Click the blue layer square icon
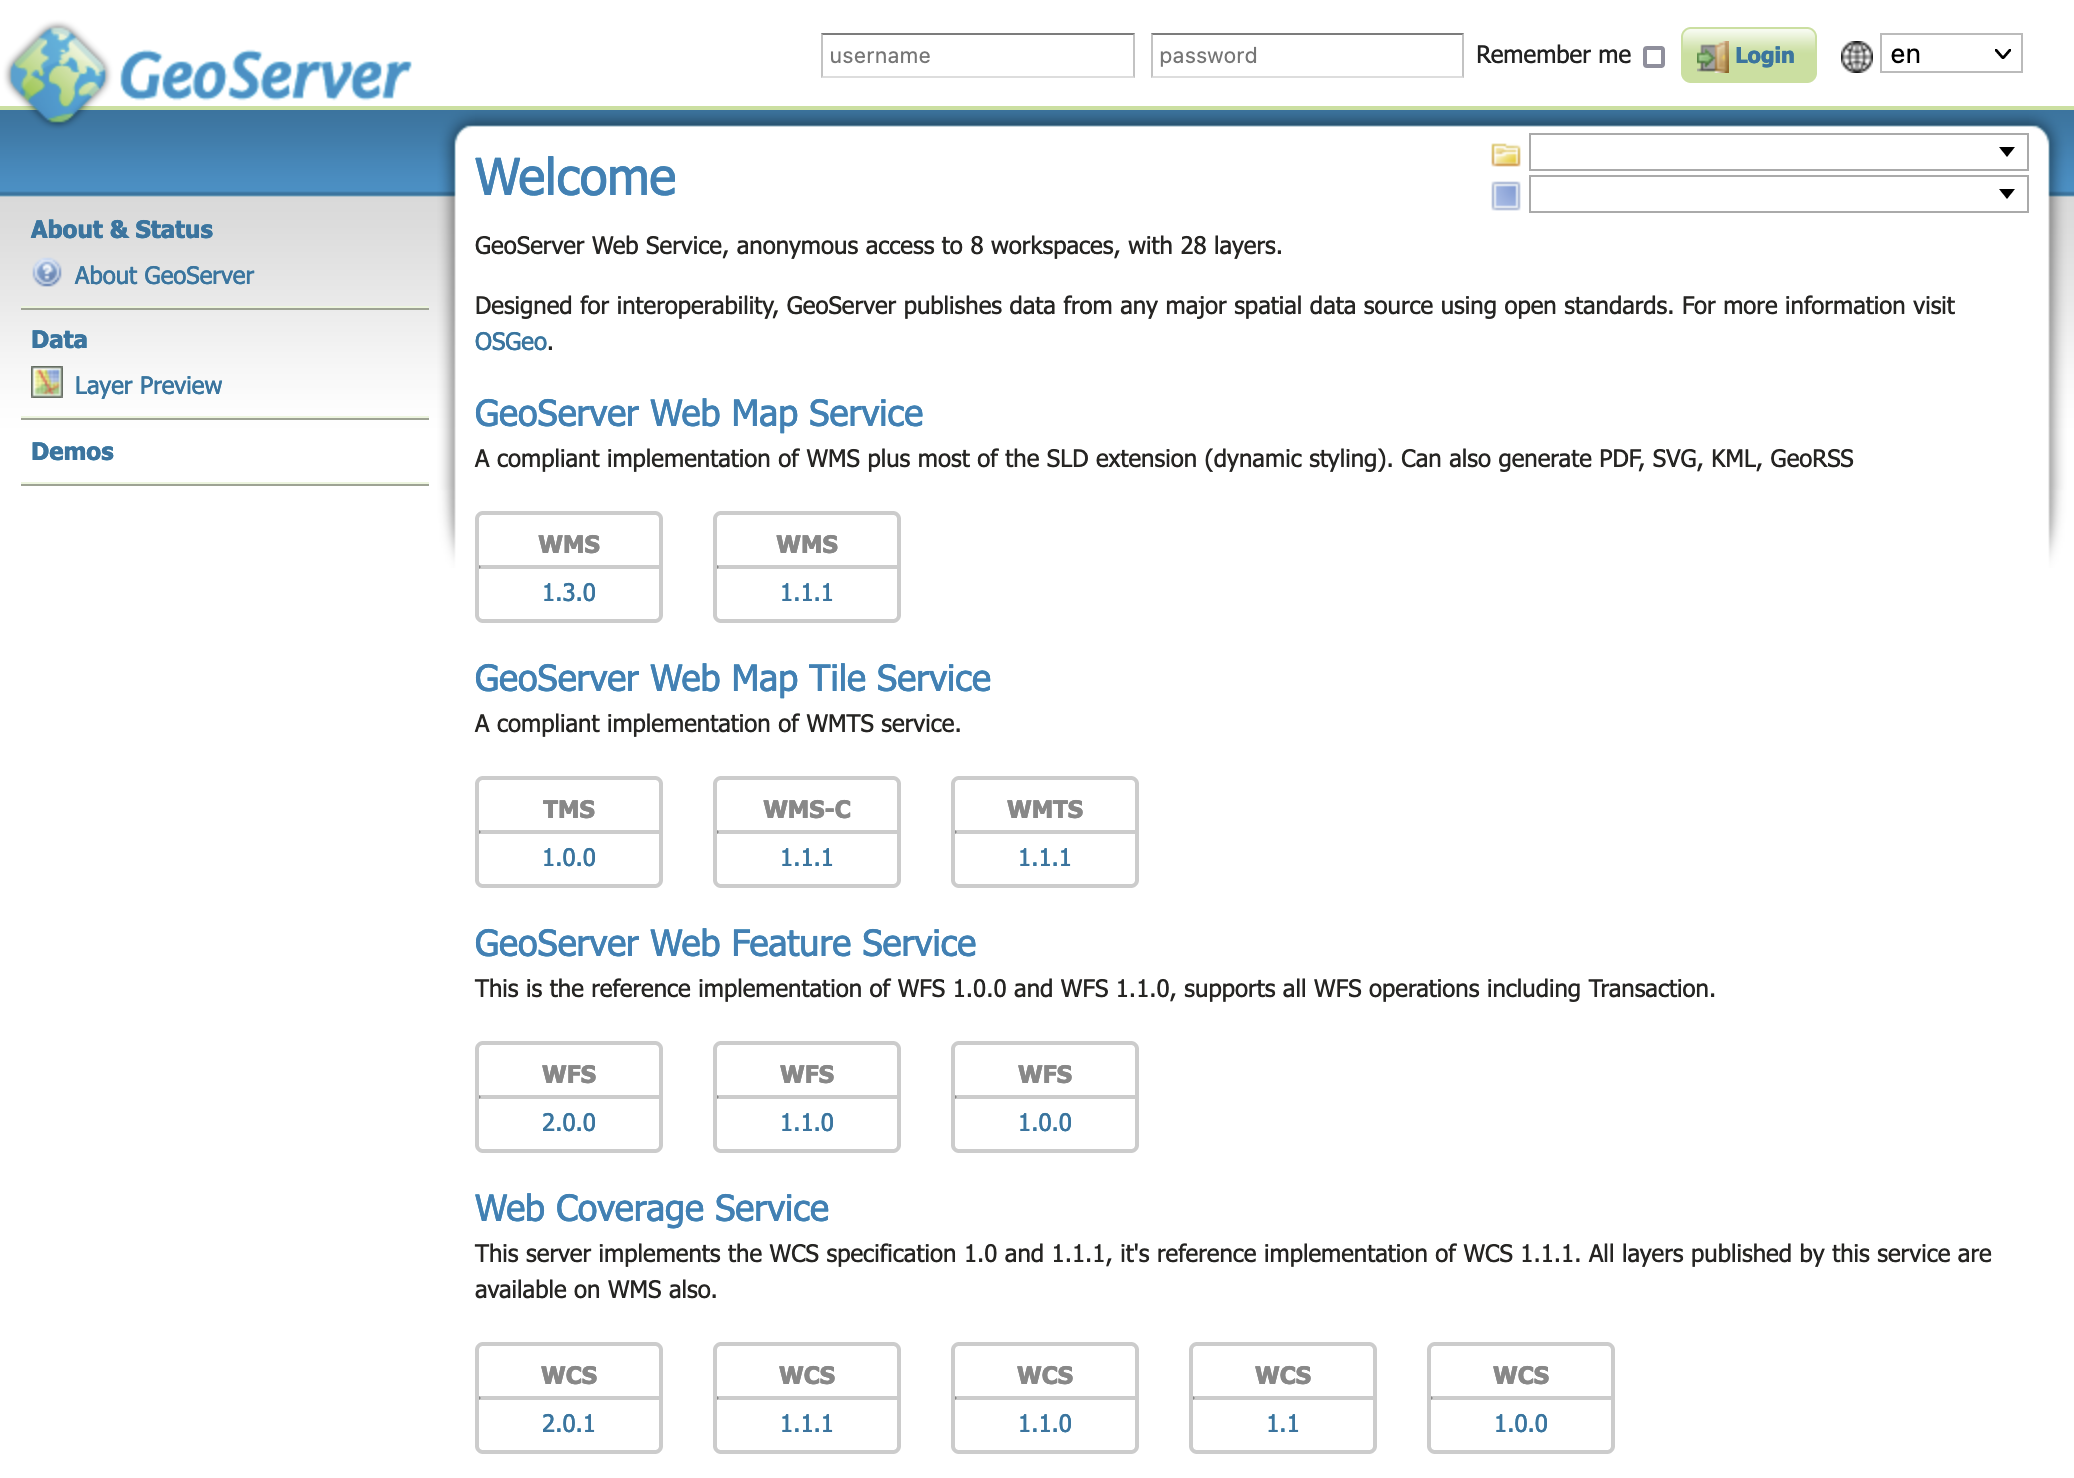 point(1505,195)
